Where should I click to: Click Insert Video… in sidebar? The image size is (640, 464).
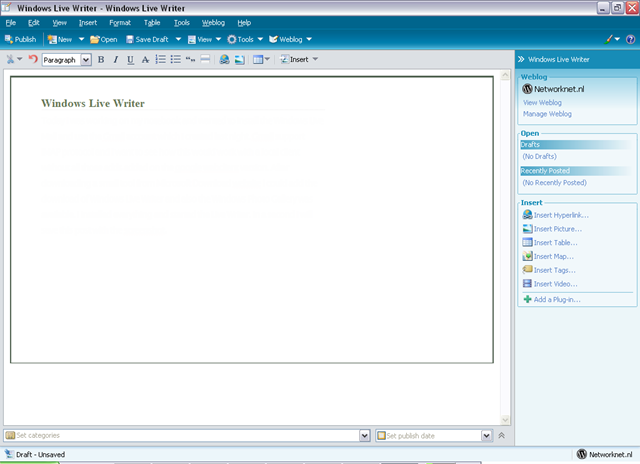click(550, 284)
